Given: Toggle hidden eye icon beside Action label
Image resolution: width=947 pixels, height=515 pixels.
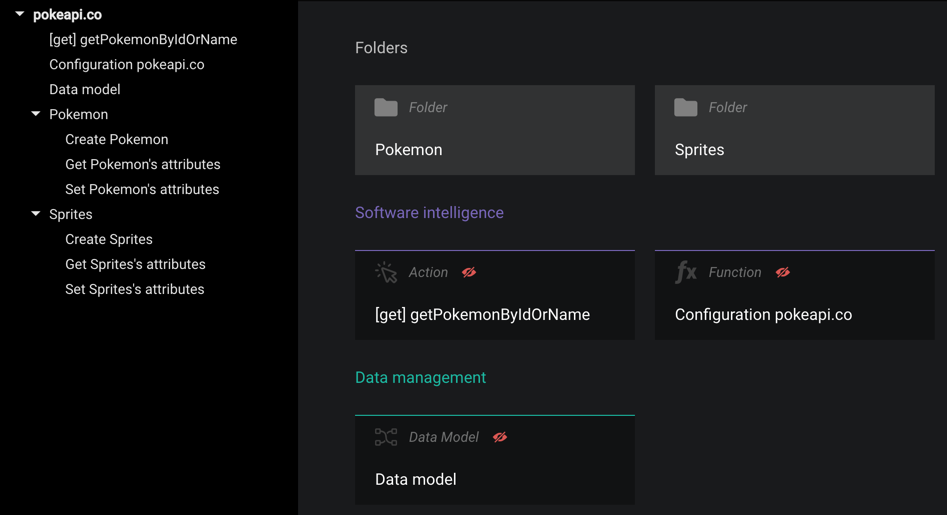Looking at the screenshot, I should [469, 272].
